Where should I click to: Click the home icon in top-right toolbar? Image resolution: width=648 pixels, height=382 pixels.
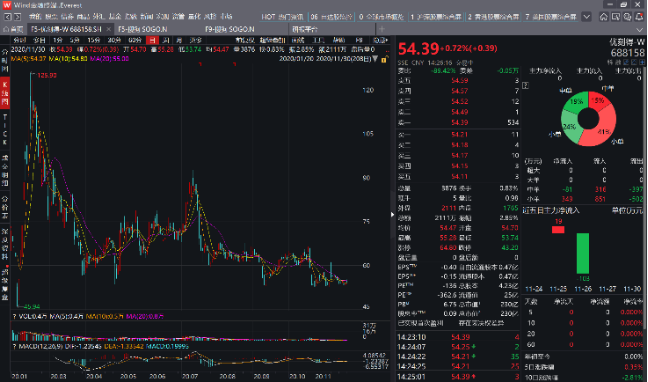[x=604, y=17]
